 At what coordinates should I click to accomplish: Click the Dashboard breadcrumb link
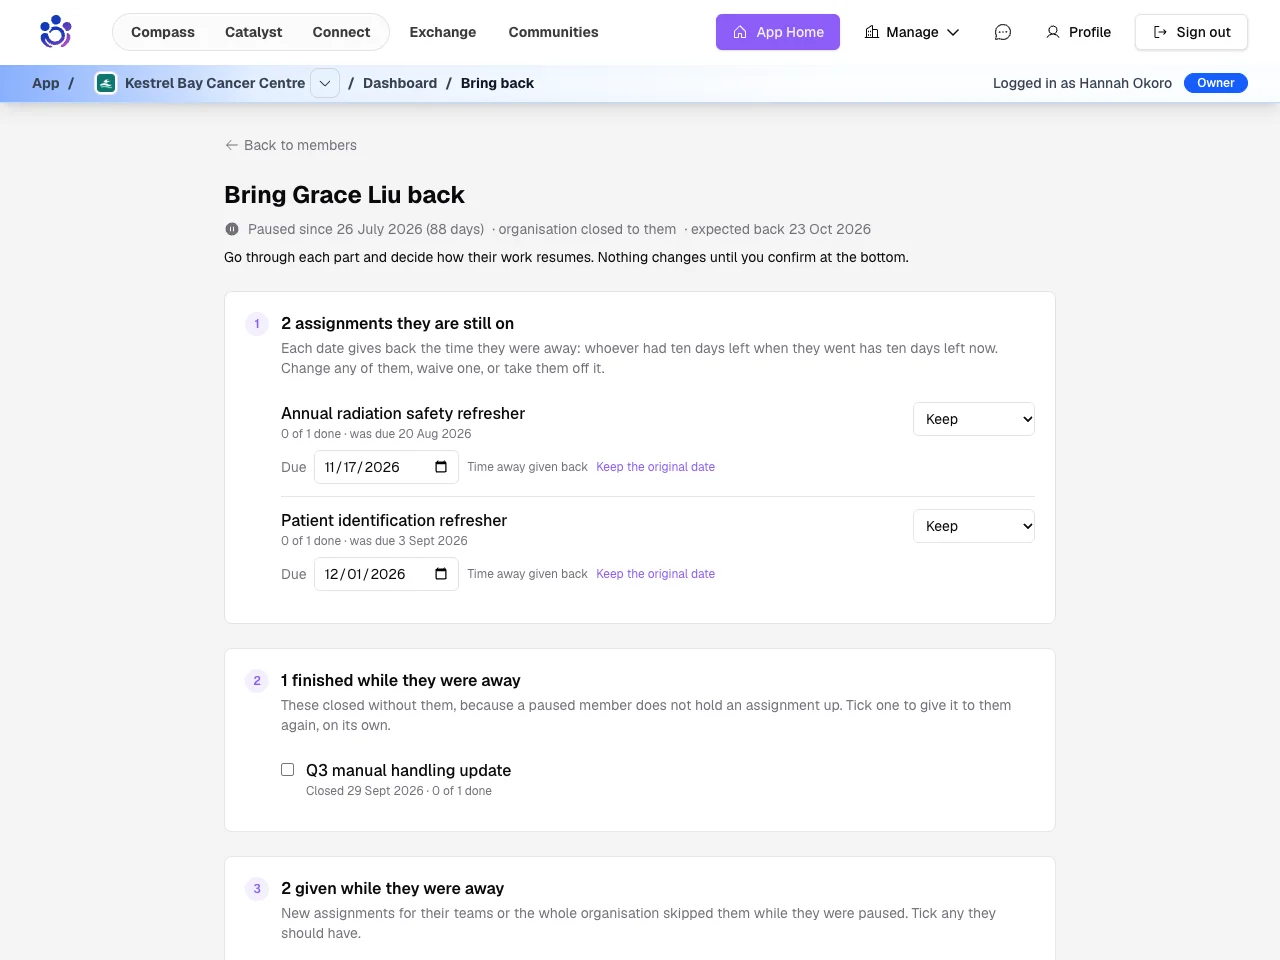[400, 83]
